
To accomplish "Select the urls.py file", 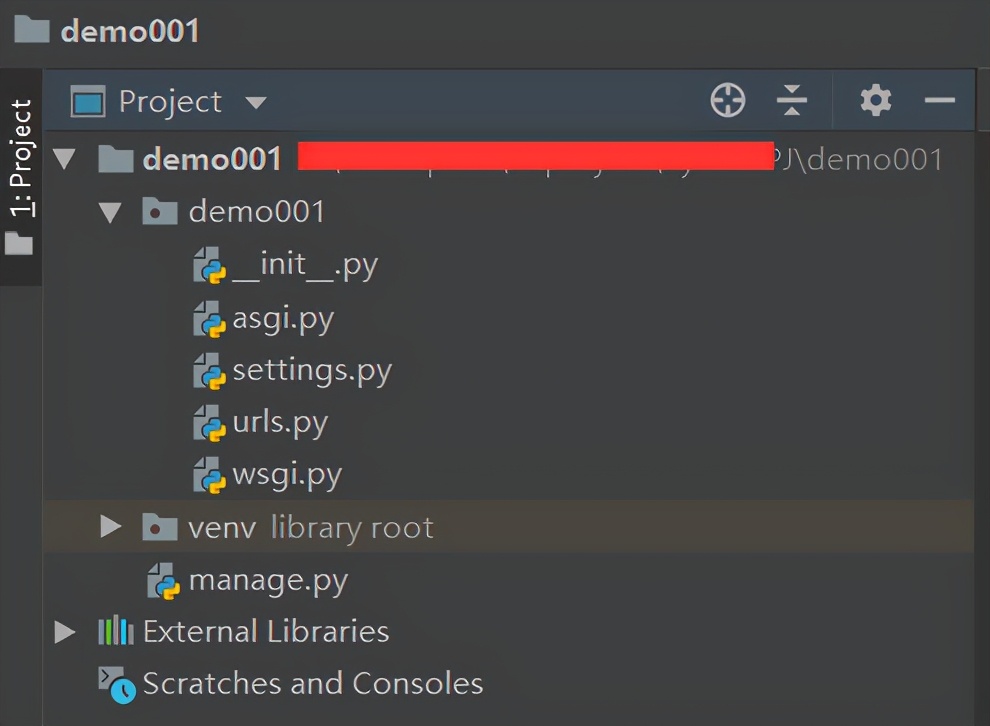I will [281, 422].
